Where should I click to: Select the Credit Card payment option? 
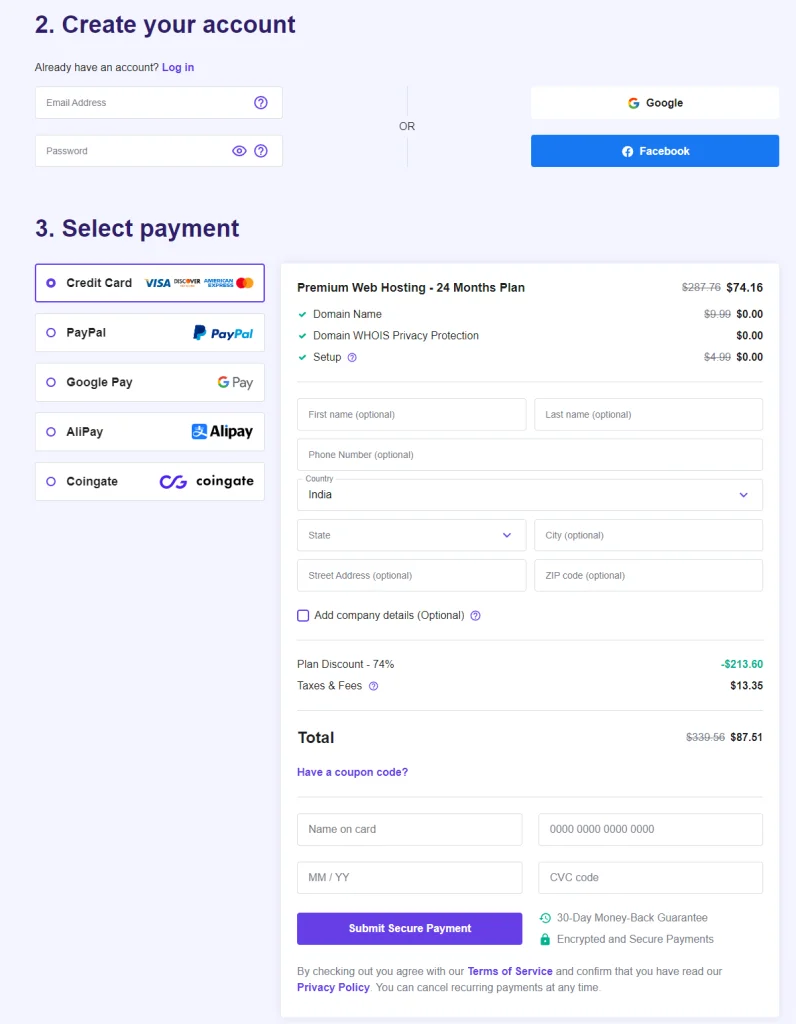51,283
